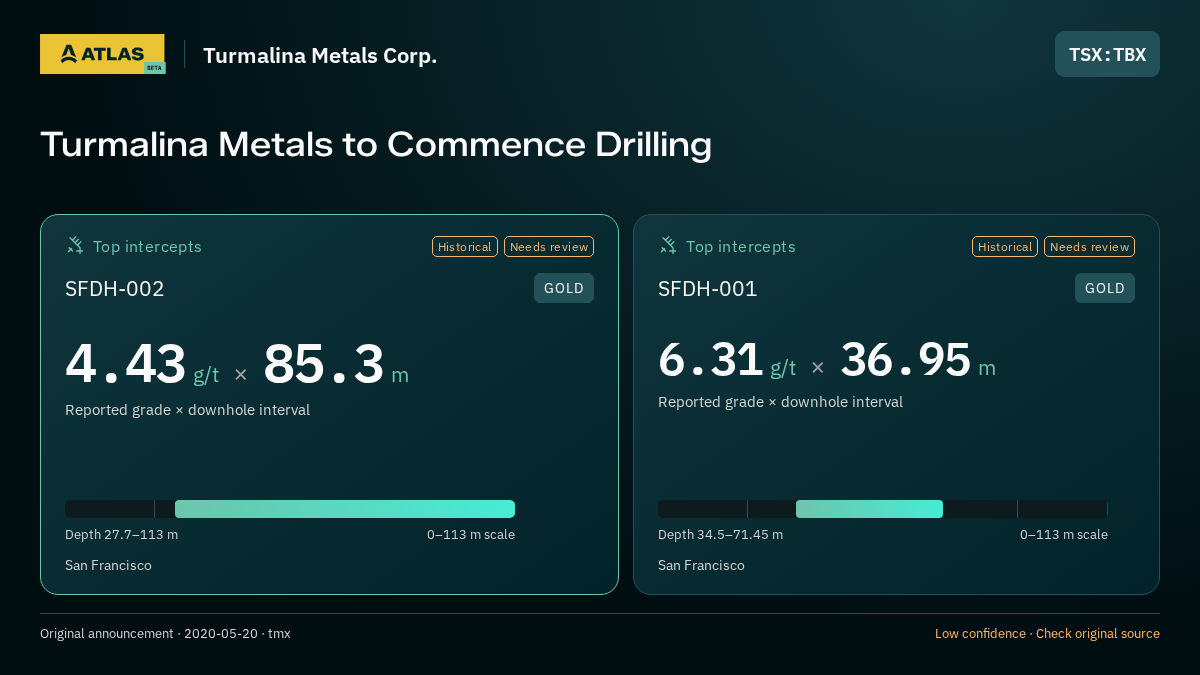
Task: Click the Top intercepts label on the SFDH-001 card
Action: click(x=741, y=247)
